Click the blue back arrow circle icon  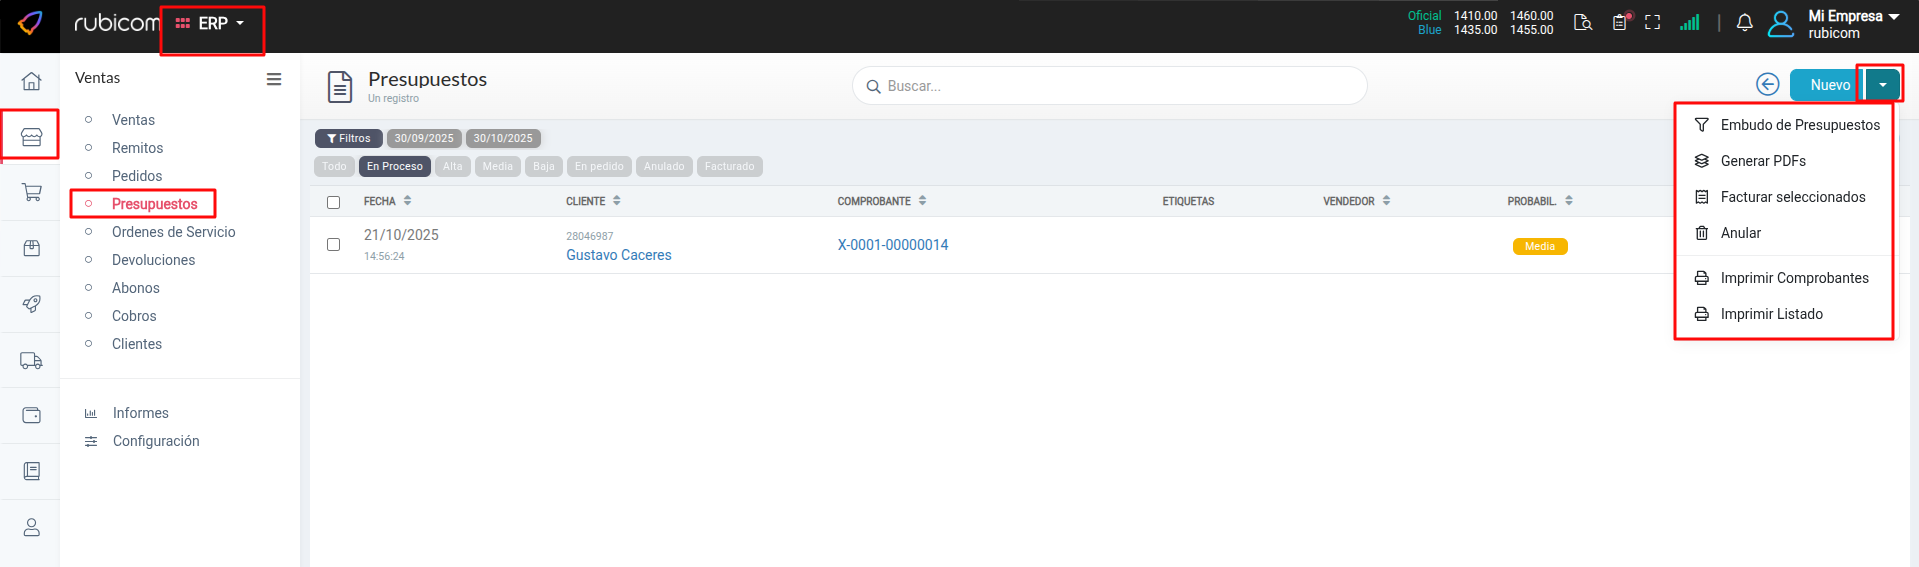pos(1767,85)
